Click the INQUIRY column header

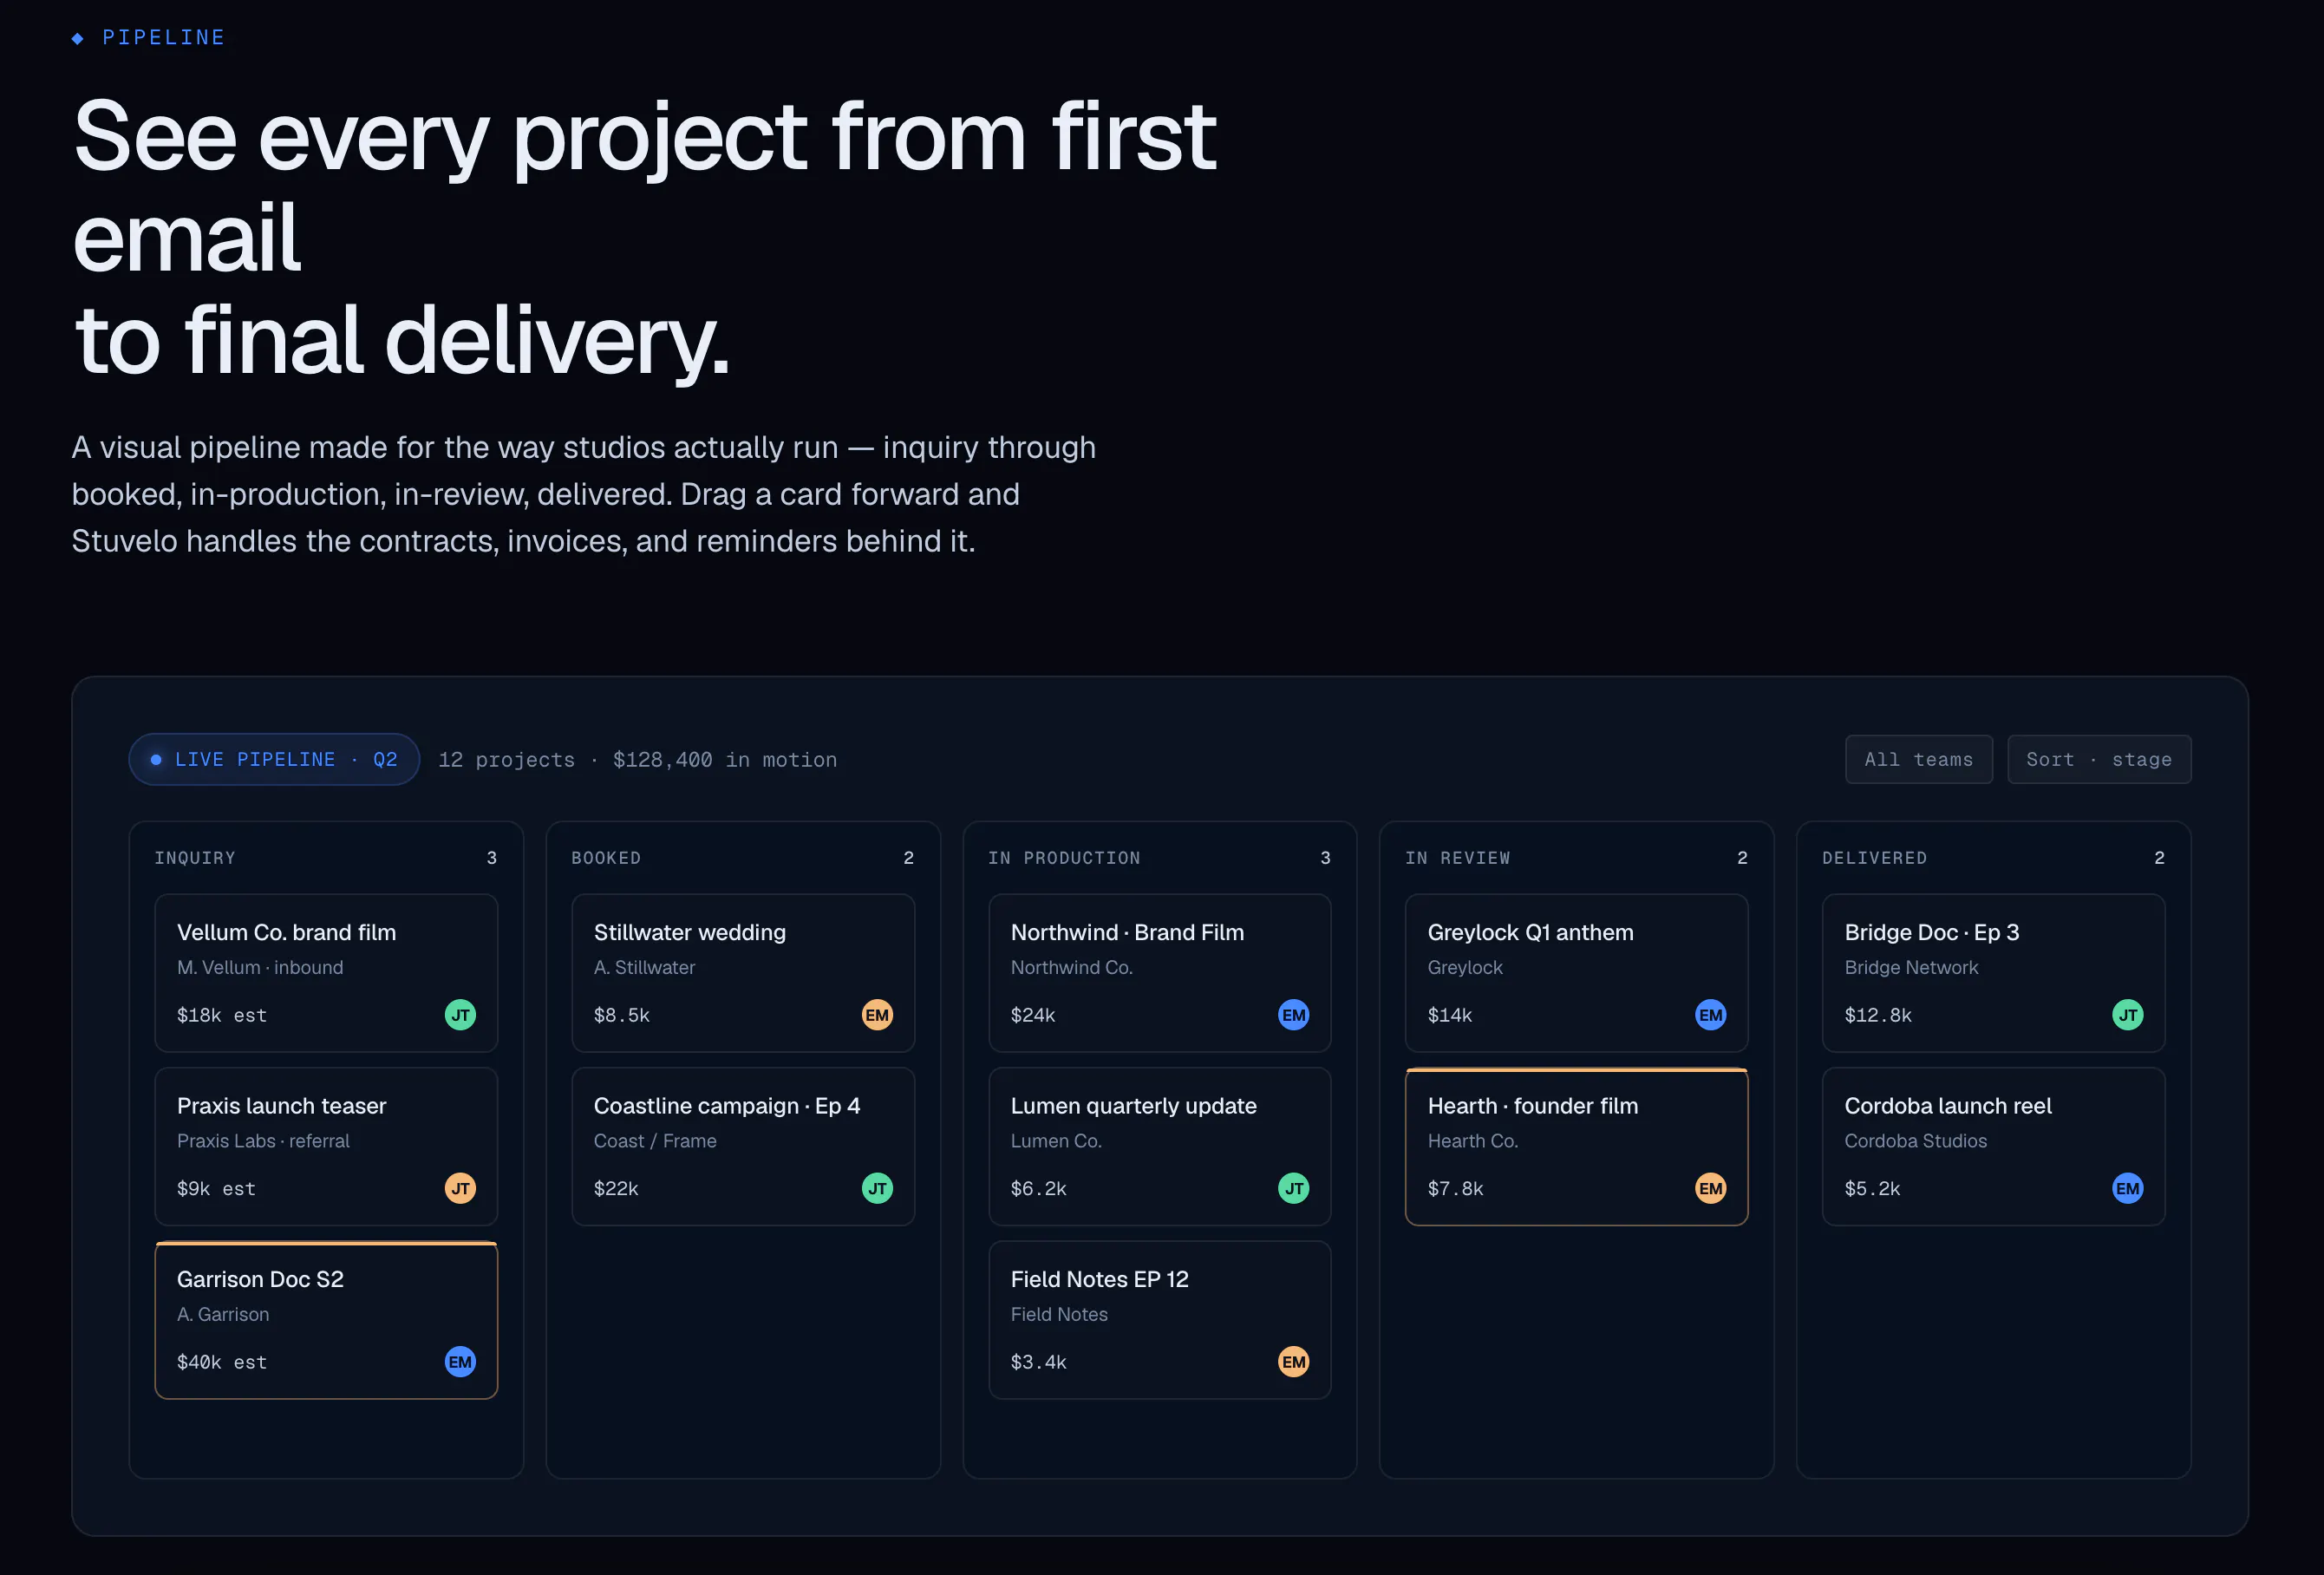195,858
